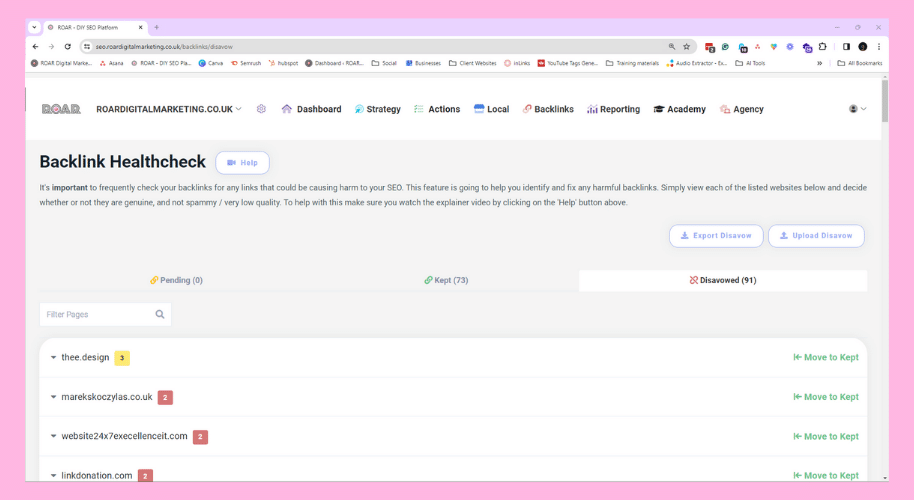Go to Dashboard in the navigation

pyautogui.click(x=311, y=109)
